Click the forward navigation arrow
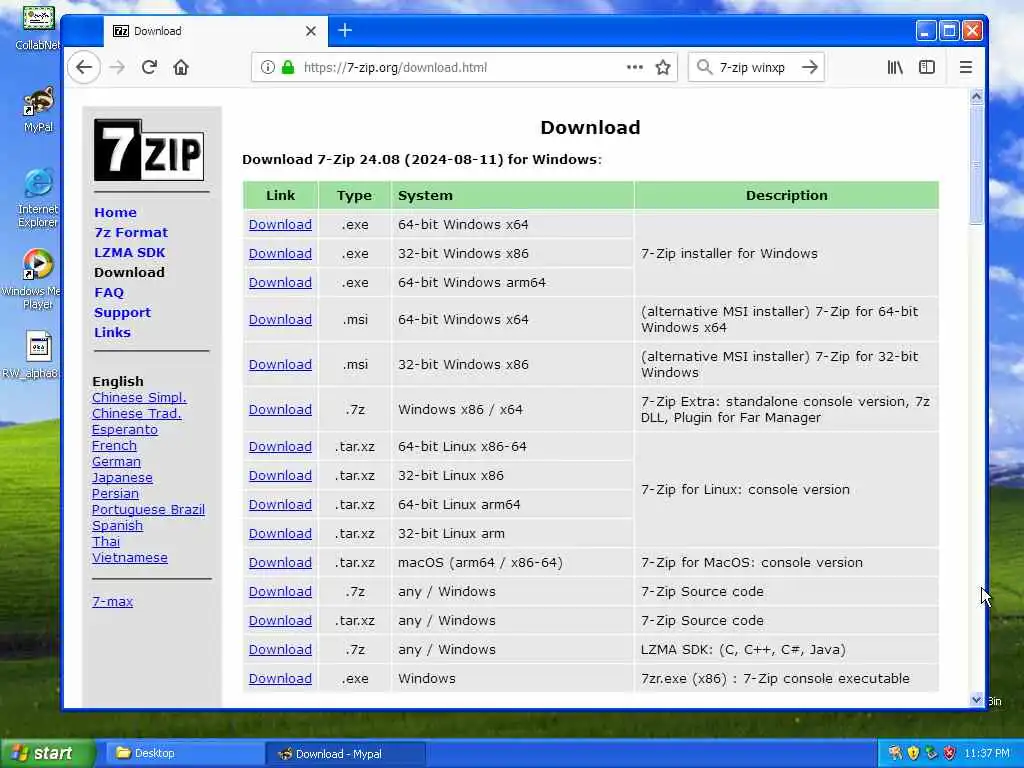Viewport: 1024px width, 768px height. point(117,67)
